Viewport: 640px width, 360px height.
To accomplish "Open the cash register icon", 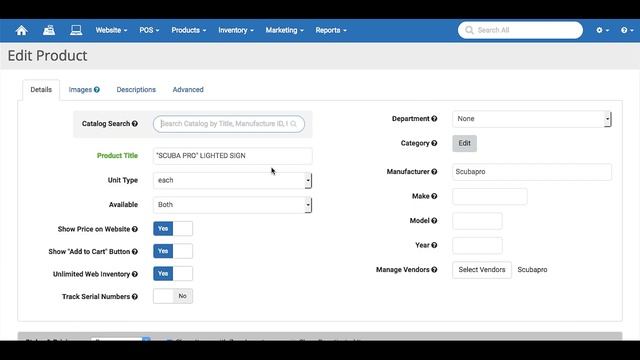I will (x=49, y=30).
